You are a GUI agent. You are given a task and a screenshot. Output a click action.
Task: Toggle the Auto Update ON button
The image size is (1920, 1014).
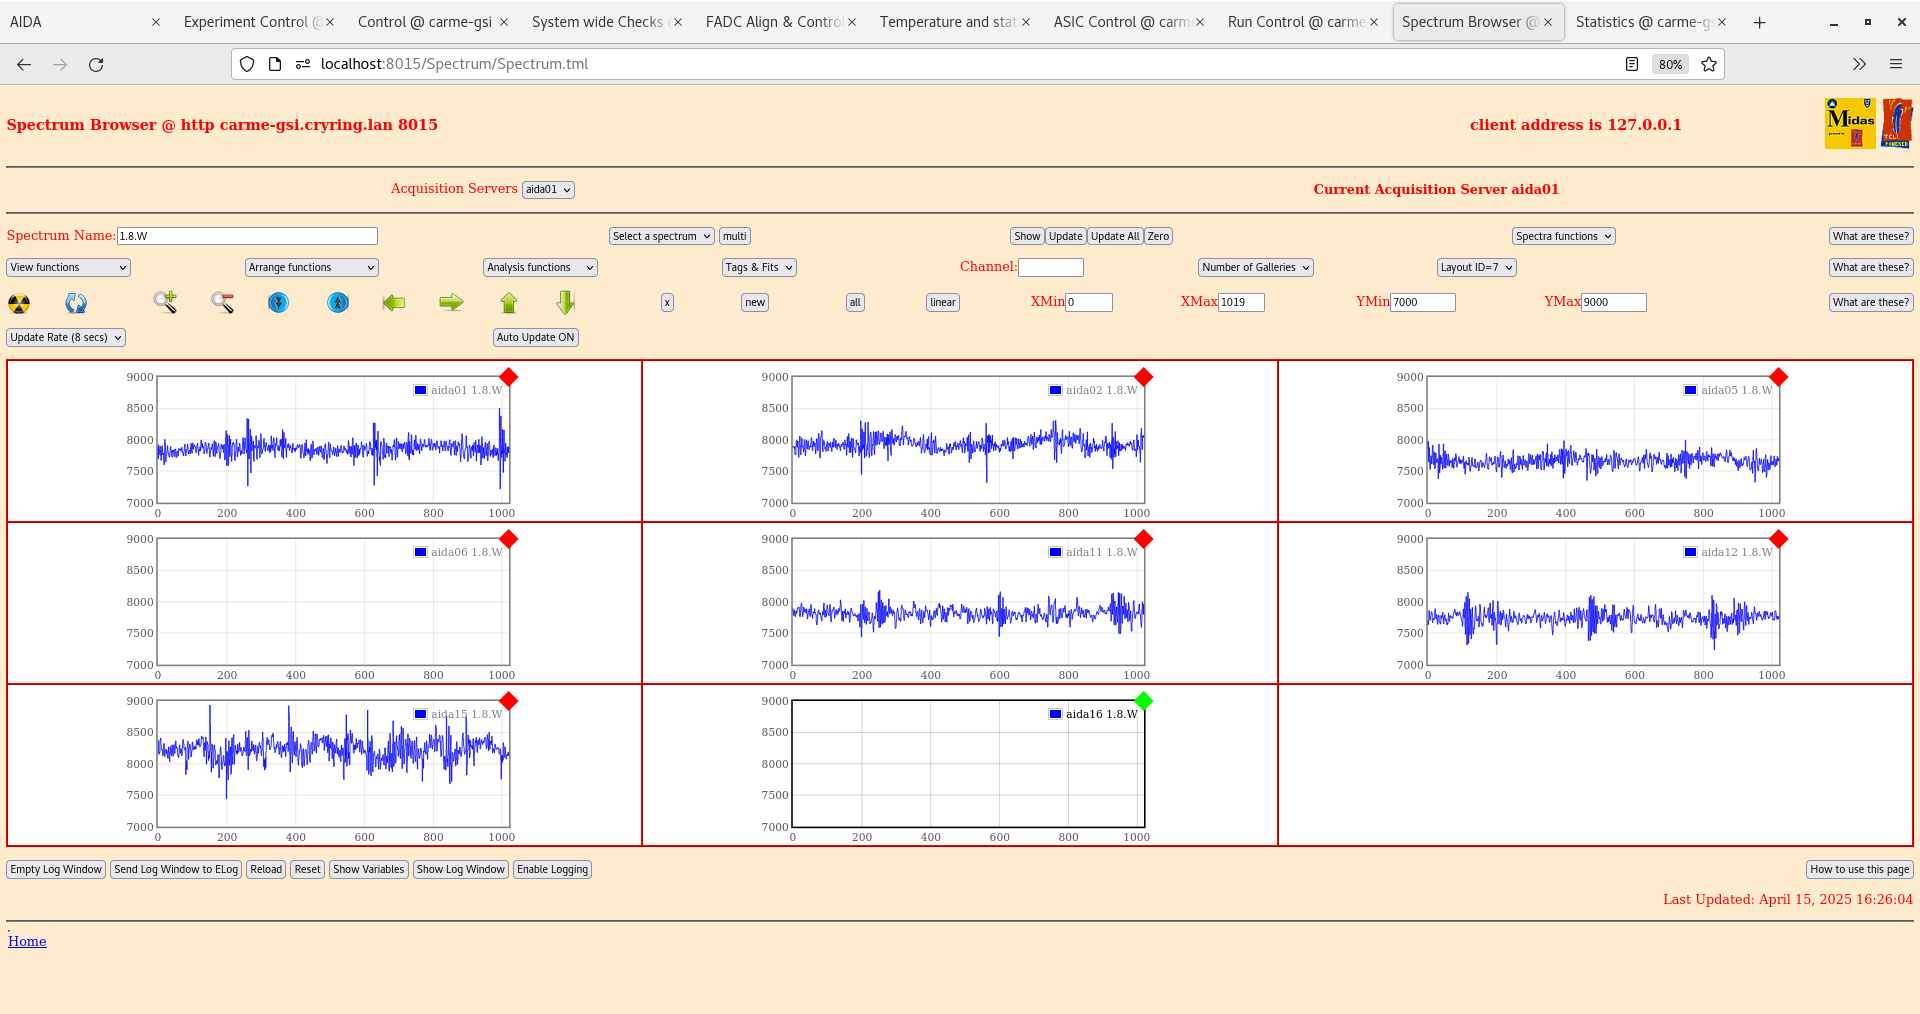pyautogui.click(x=536, y=337)
